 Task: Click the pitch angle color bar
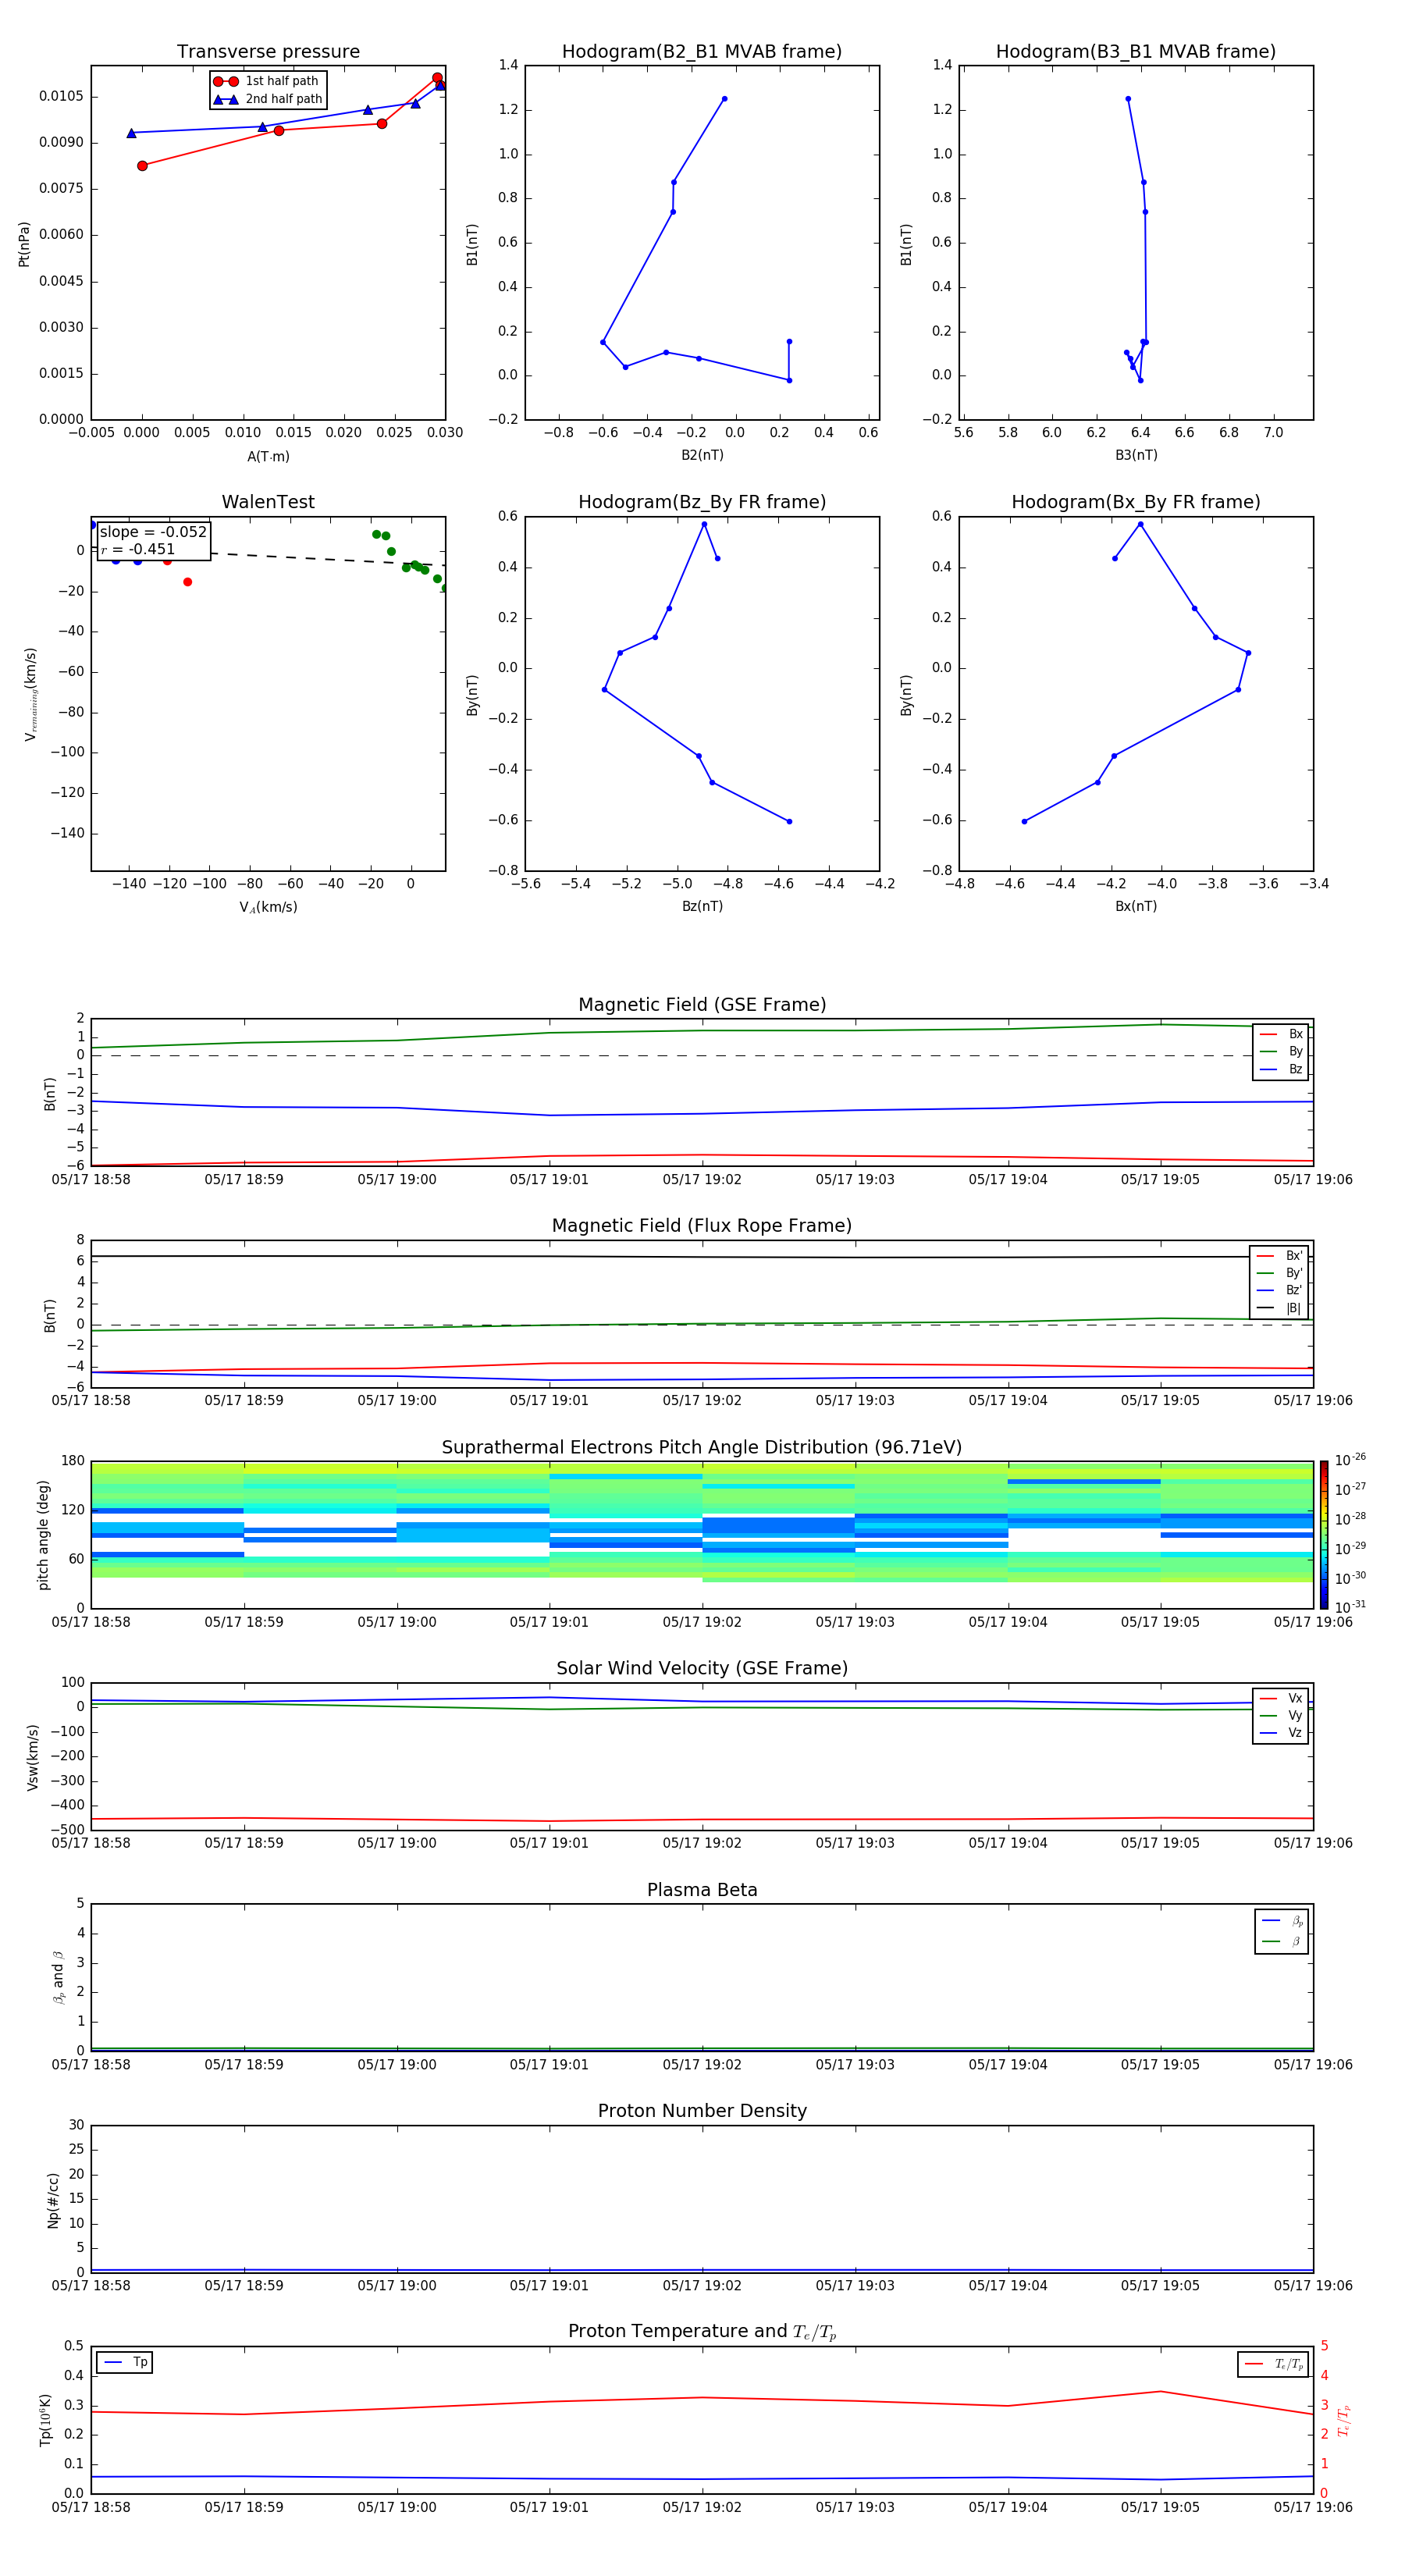1324,1535
